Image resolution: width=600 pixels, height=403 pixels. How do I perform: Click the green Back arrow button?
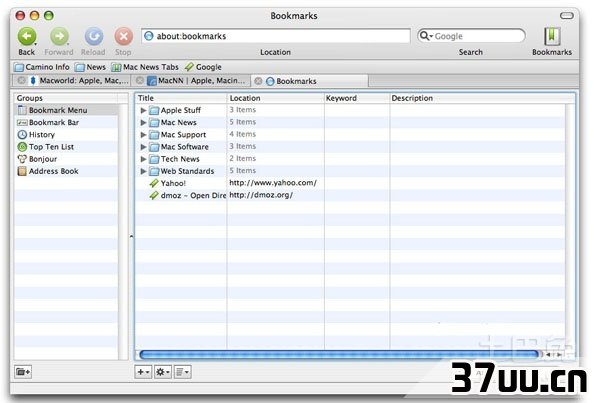tap(27, 37)
